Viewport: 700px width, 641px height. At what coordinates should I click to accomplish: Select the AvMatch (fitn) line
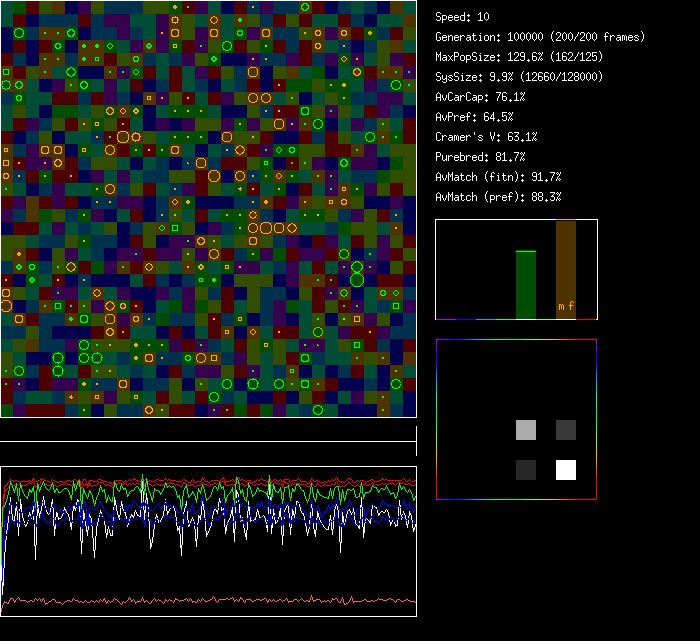point(498,177)
